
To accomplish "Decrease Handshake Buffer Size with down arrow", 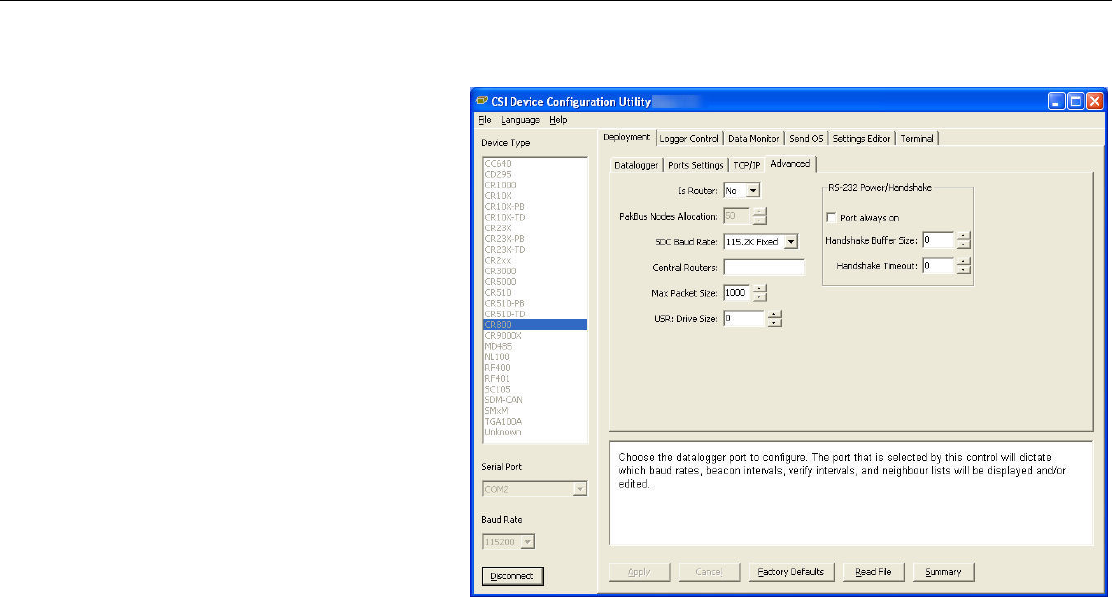I will (x=963, y=245).
